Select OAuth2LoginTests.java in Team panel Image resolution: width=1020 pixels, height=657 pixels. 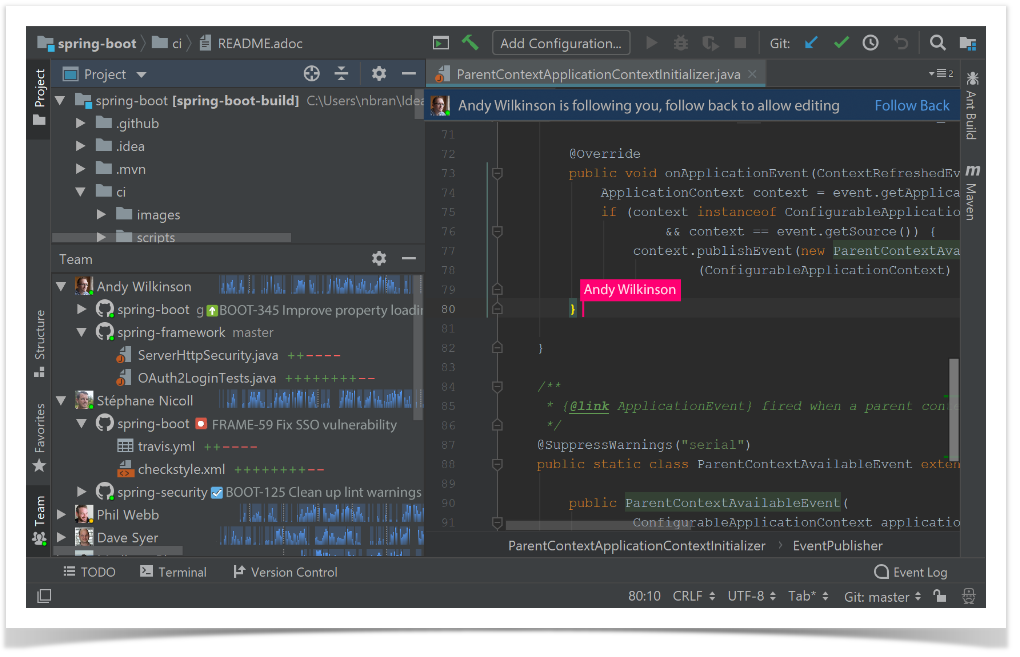(x=206, y=378)
